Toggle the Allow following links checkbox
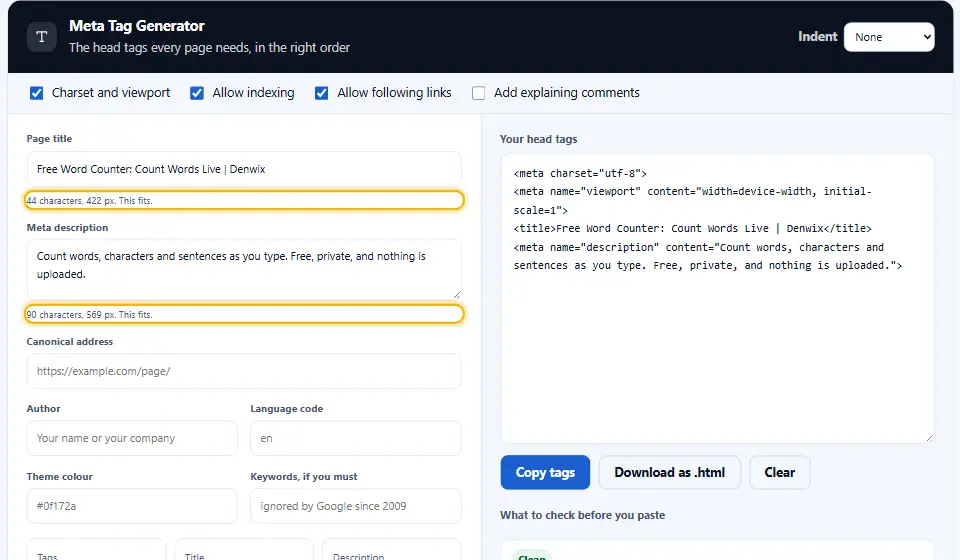960x560 pixels. 321,93
